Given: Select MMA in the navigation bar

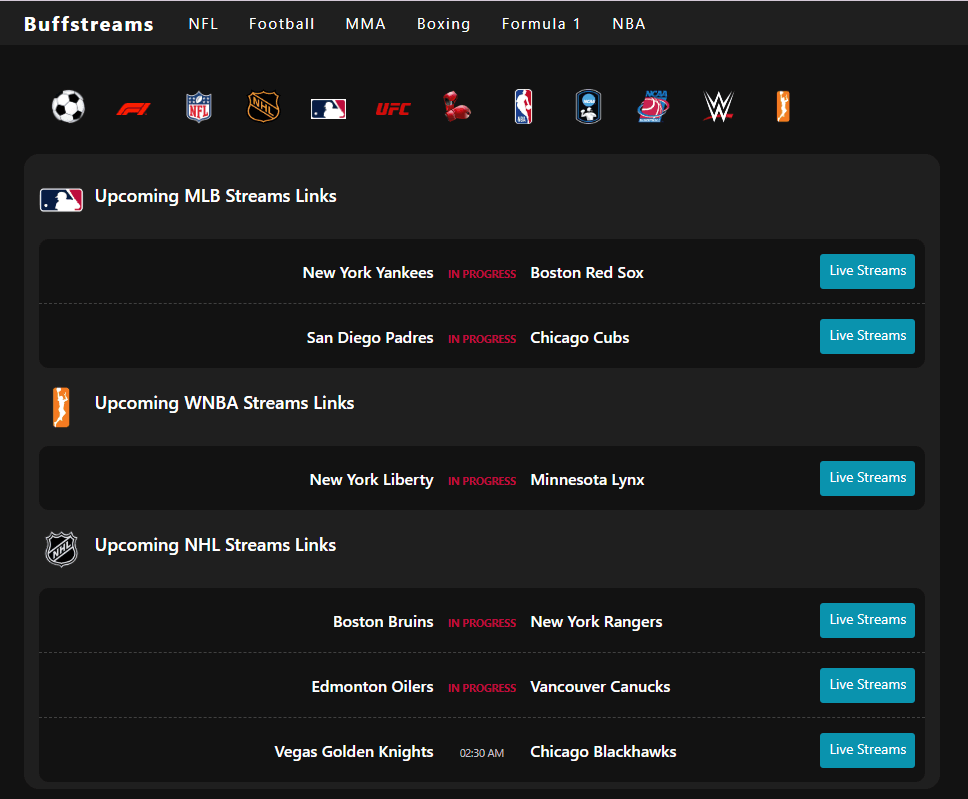Looking at the screenshot, I should tap(365, 23).
